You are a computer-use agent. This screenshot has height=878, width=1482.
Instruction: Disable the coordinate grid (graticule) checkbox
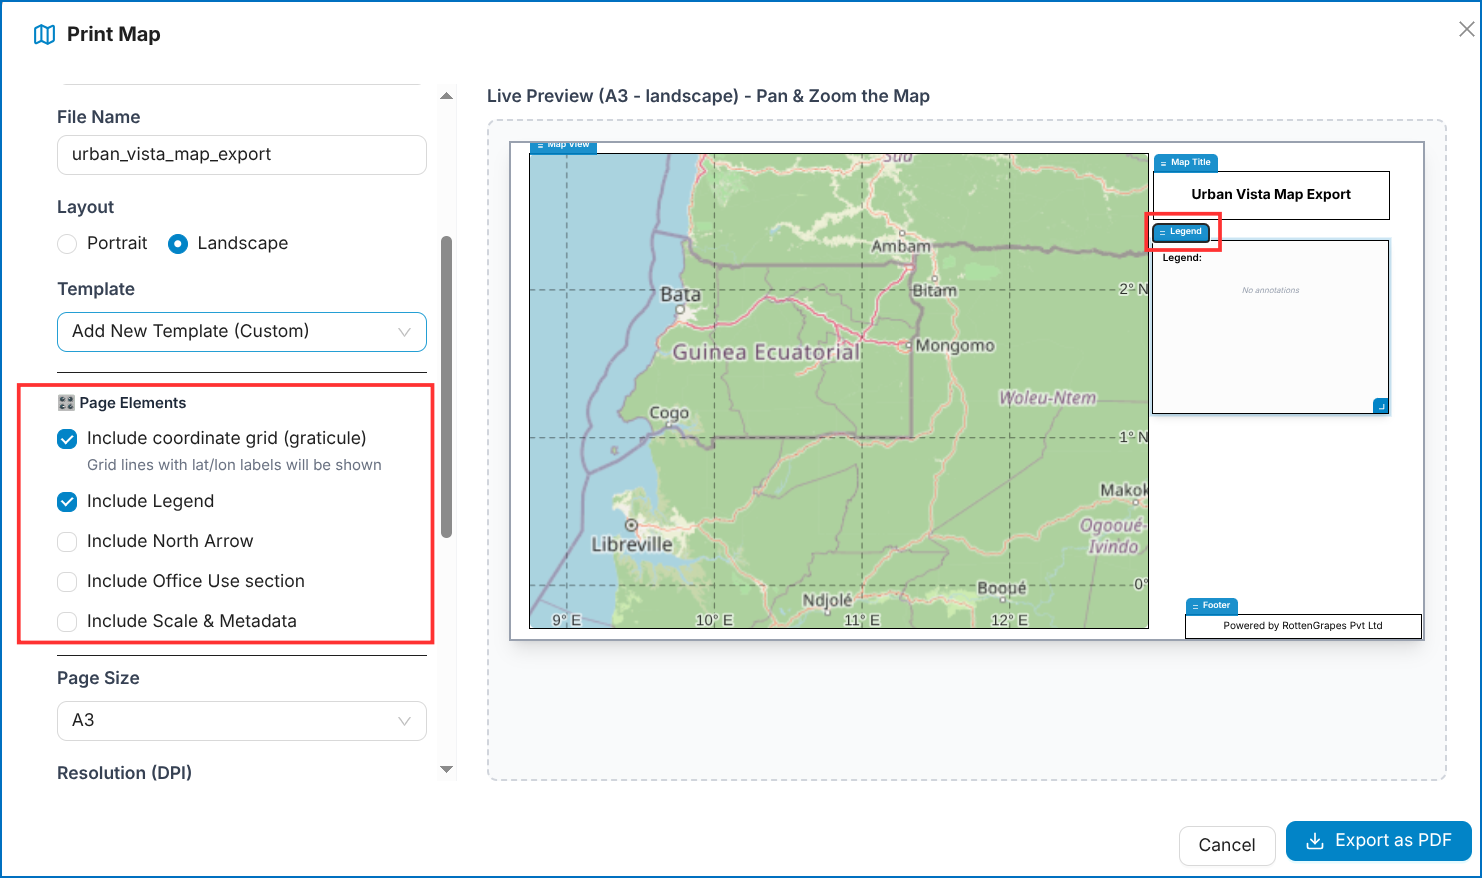67,439
